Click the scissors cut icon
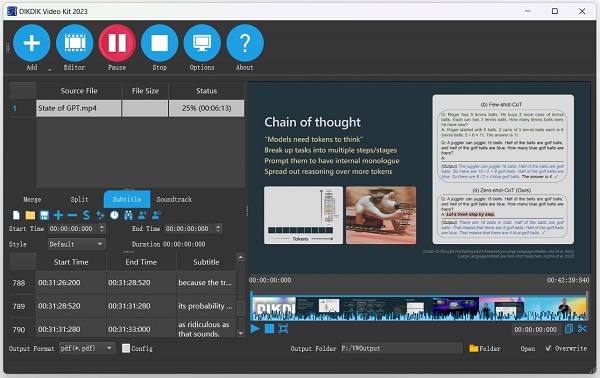Screen dimensions: 600x378 [x=582, y=329]
